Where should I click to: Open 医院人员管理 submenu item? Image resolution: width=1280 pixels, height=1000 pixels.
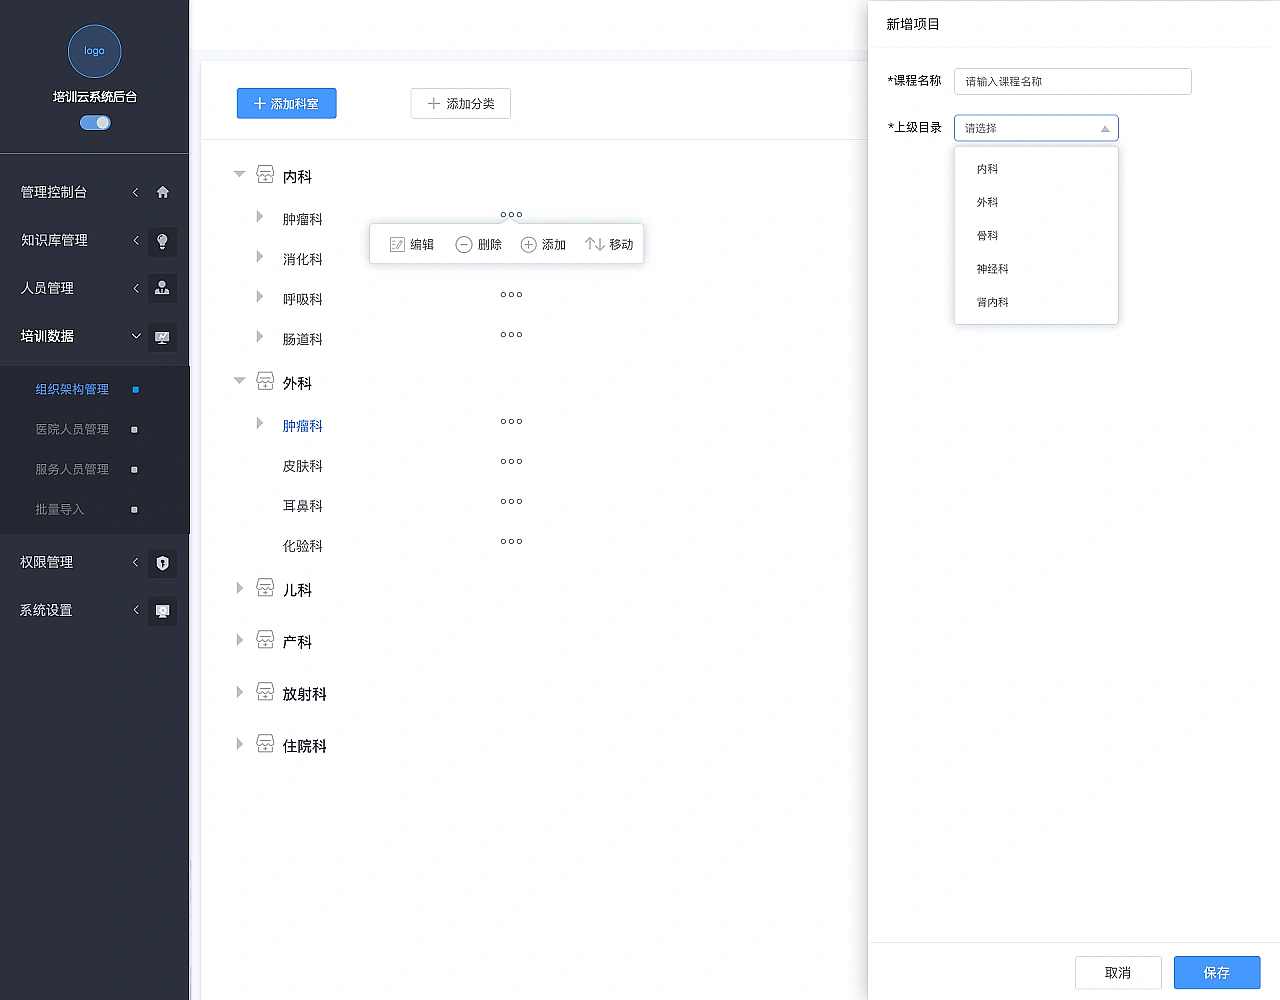tap(72, 429)
